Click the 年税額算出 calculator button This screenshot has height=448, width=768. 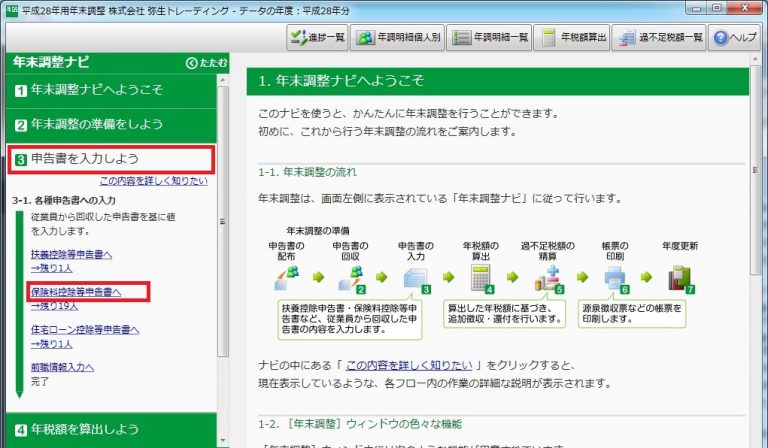pos(572,39)
